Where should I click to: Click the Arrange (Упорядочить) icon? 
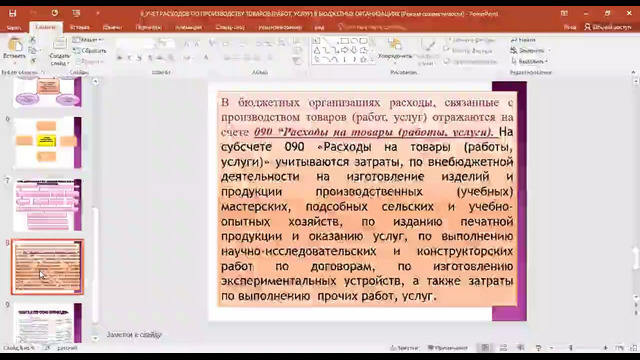pyautogui.click(x=394, y=44)
